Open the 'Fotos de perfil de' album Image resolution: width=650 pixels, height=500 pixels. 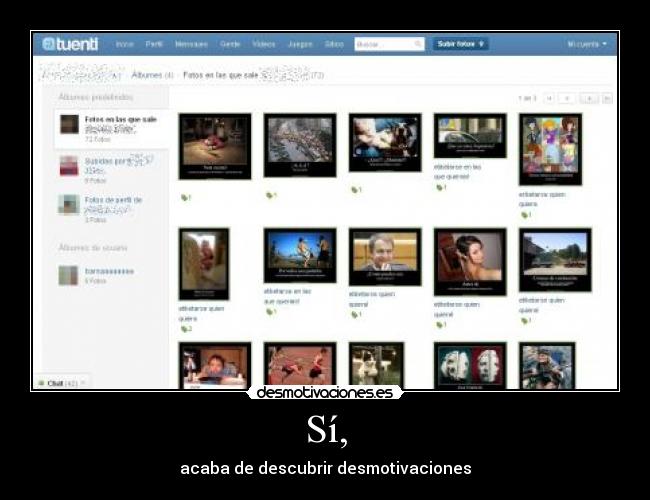click(x=112, y=209)
